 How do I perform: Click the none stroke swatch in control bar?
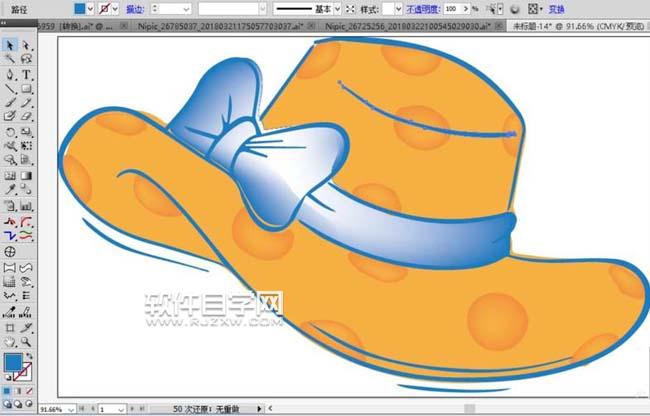click(105, 9)
